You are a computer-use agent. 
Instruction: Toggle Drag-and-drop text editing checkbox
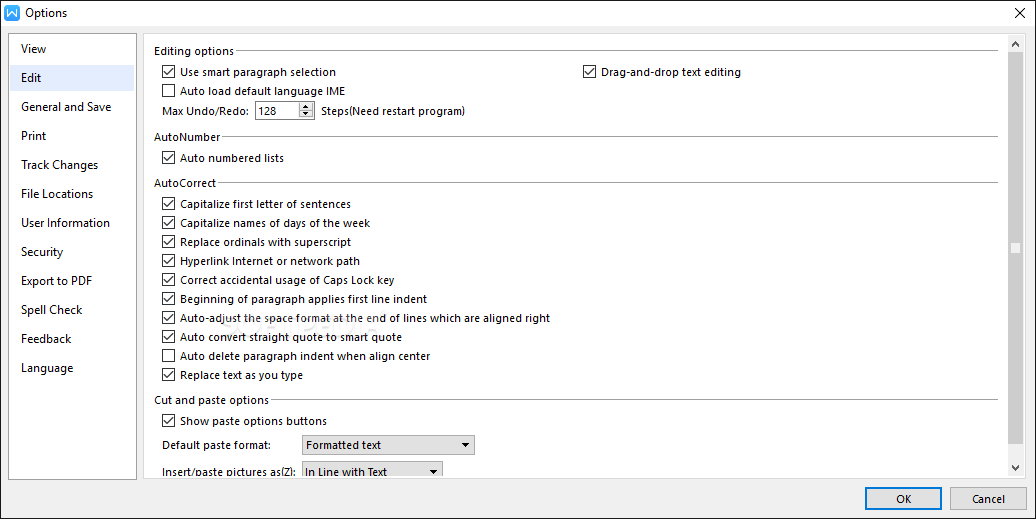[x=589, y=71]
